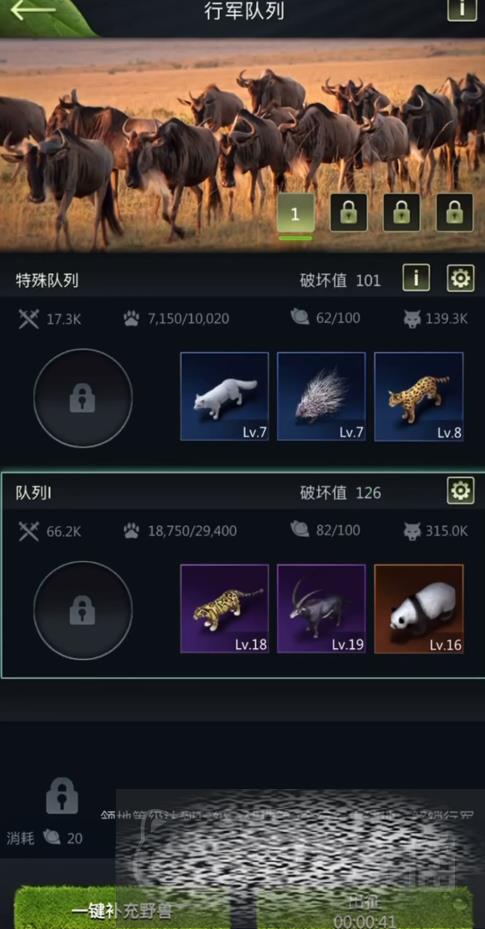The width and height of the screenshot is (485, 929).
Task: Tap the third locked march slot
Action: [402, 213]
